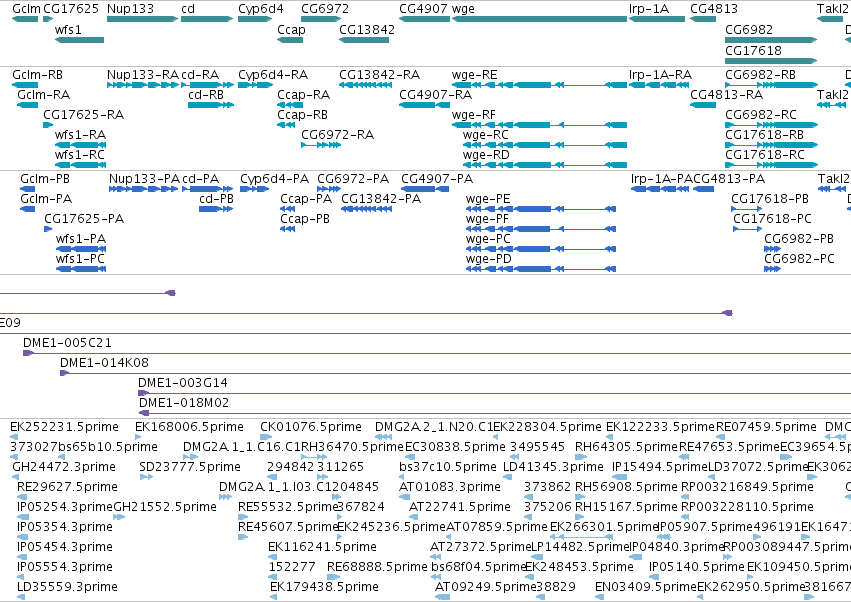This screenshot has width=851, height=602.
Task: Select the Nup133-PA coding sequence
Action: [143, 189]
